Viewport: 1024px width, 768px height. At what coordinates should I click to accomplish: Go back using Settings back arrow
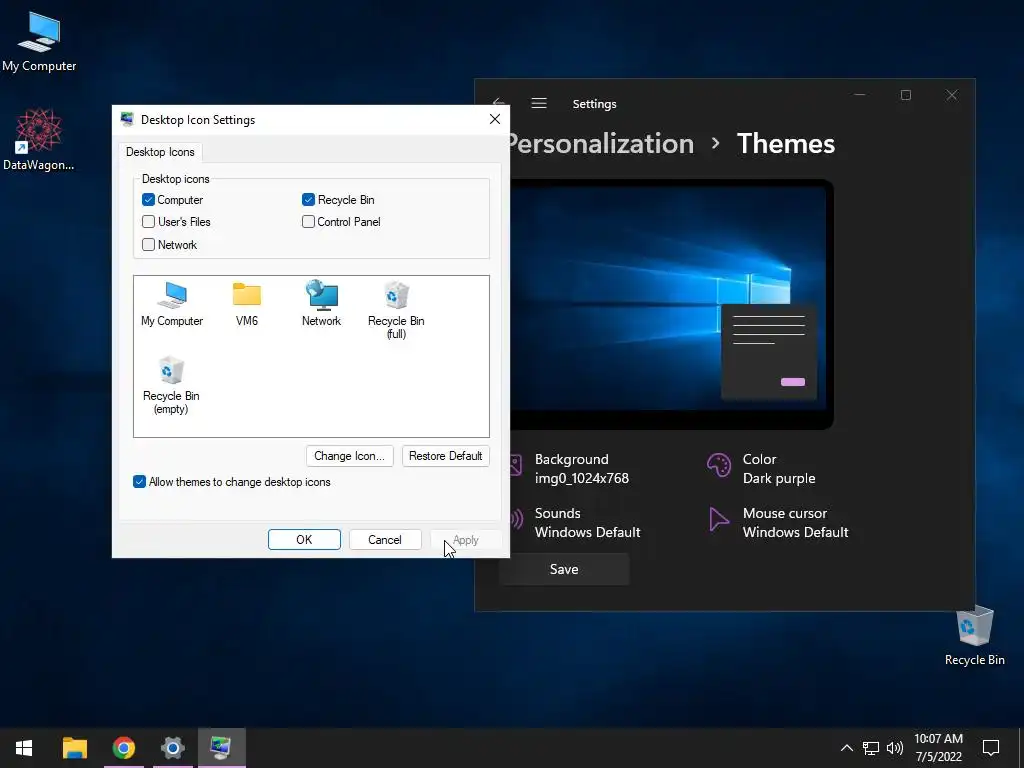pyautogui.click(x=500, y=103)
